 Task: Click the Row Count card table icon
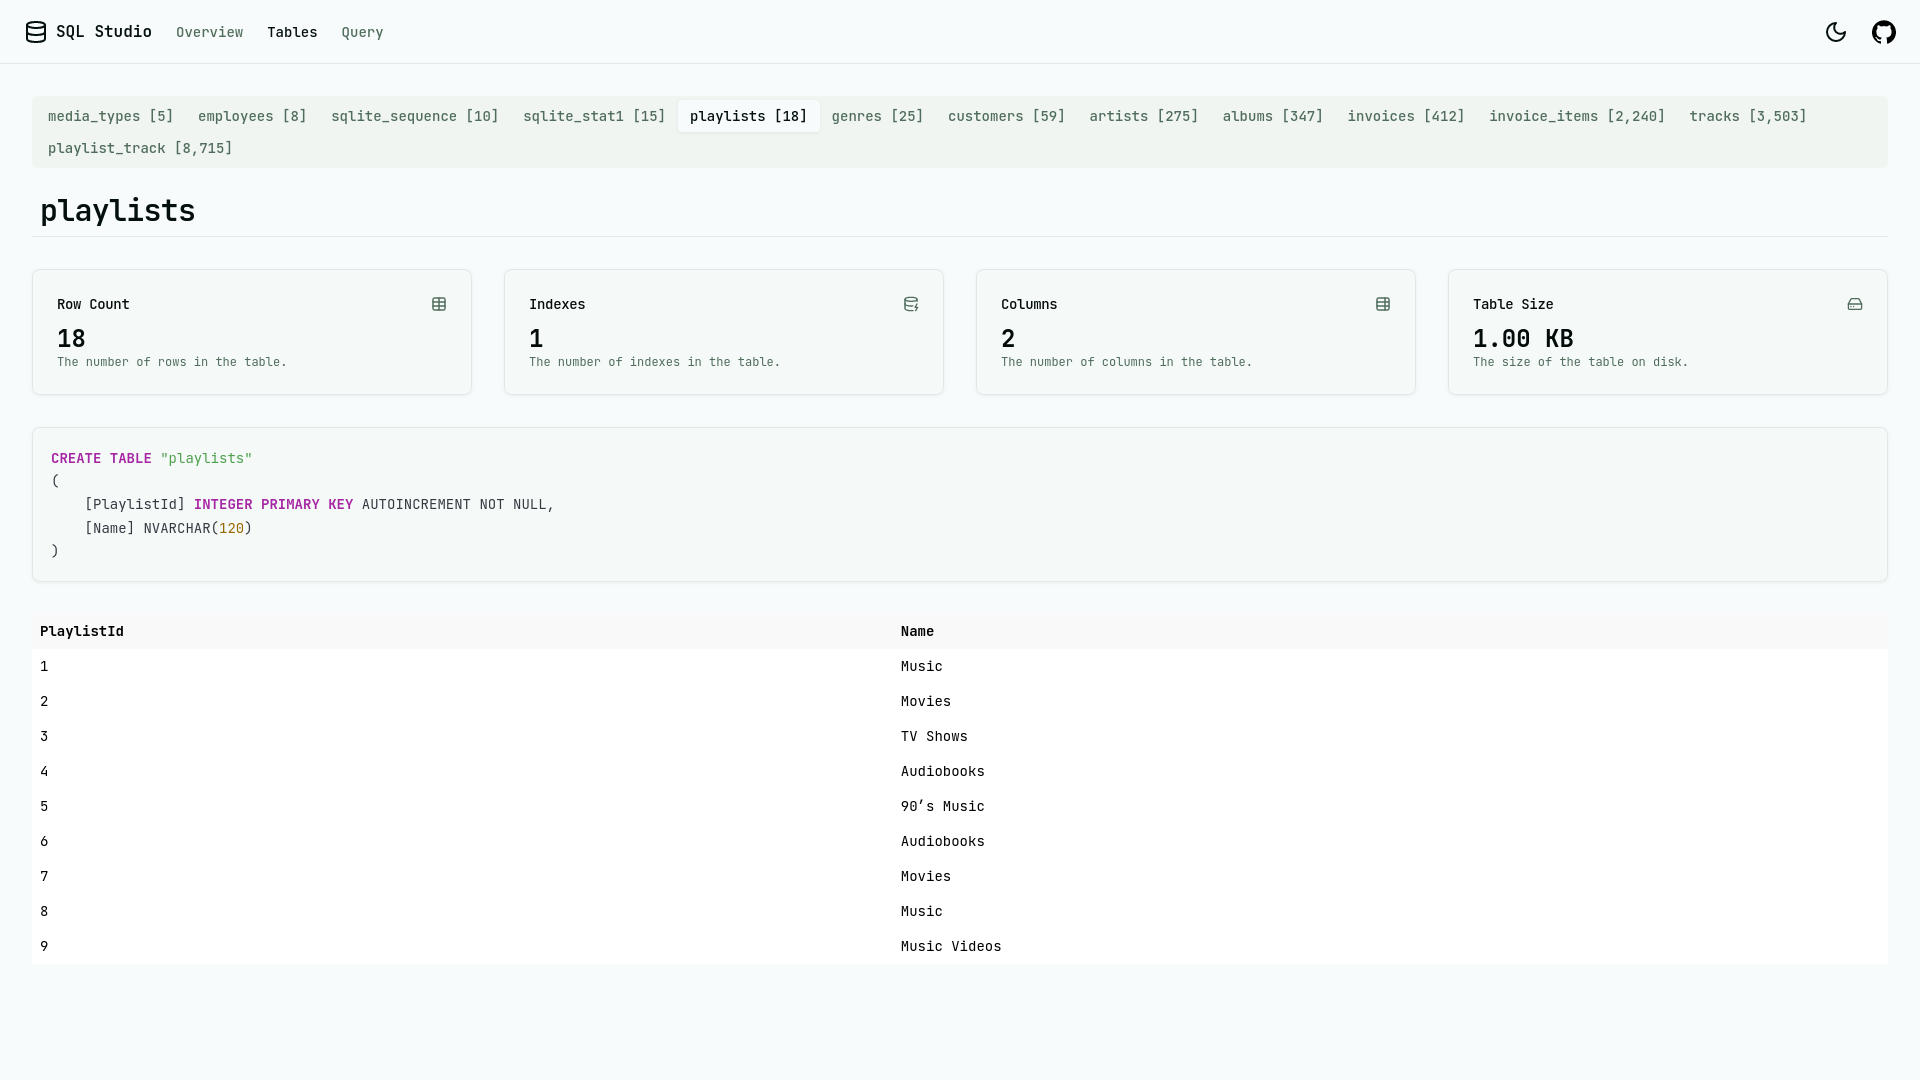[439, 304]
